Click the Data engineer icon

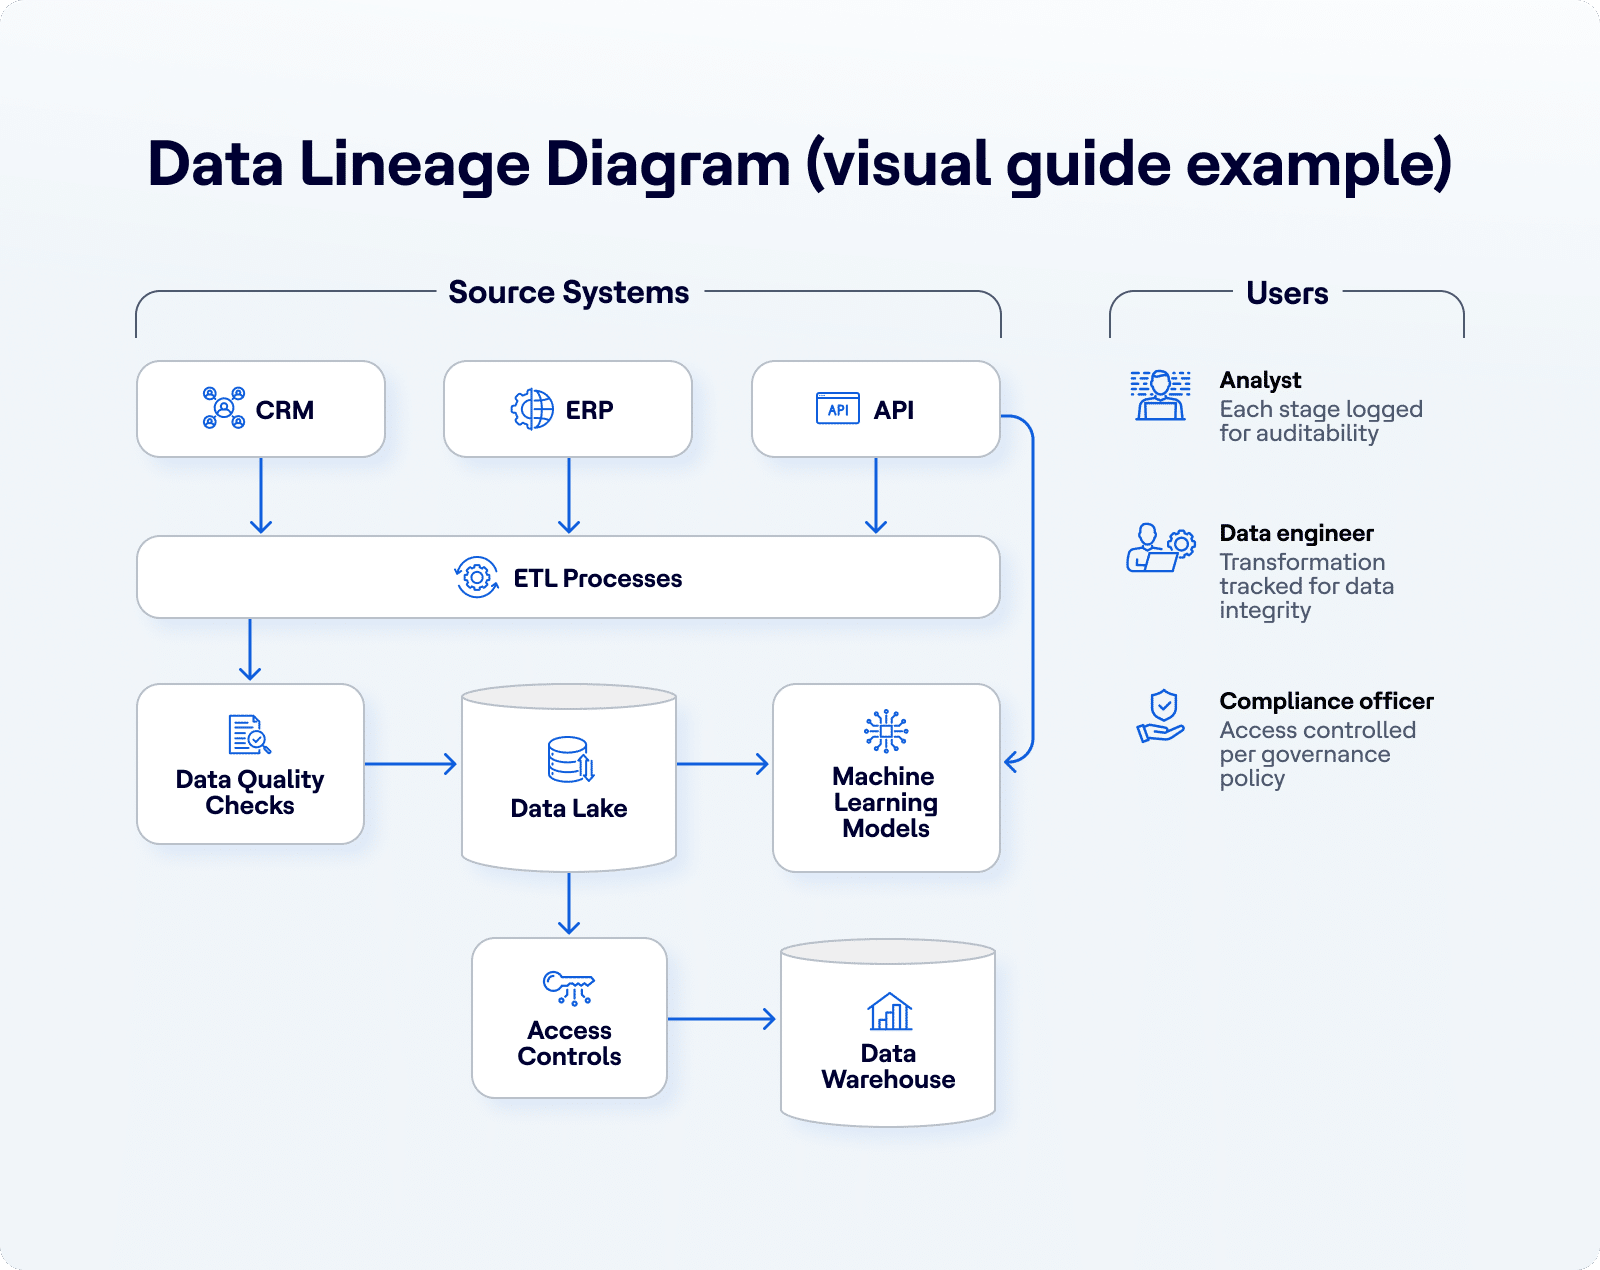[1160, 548]
